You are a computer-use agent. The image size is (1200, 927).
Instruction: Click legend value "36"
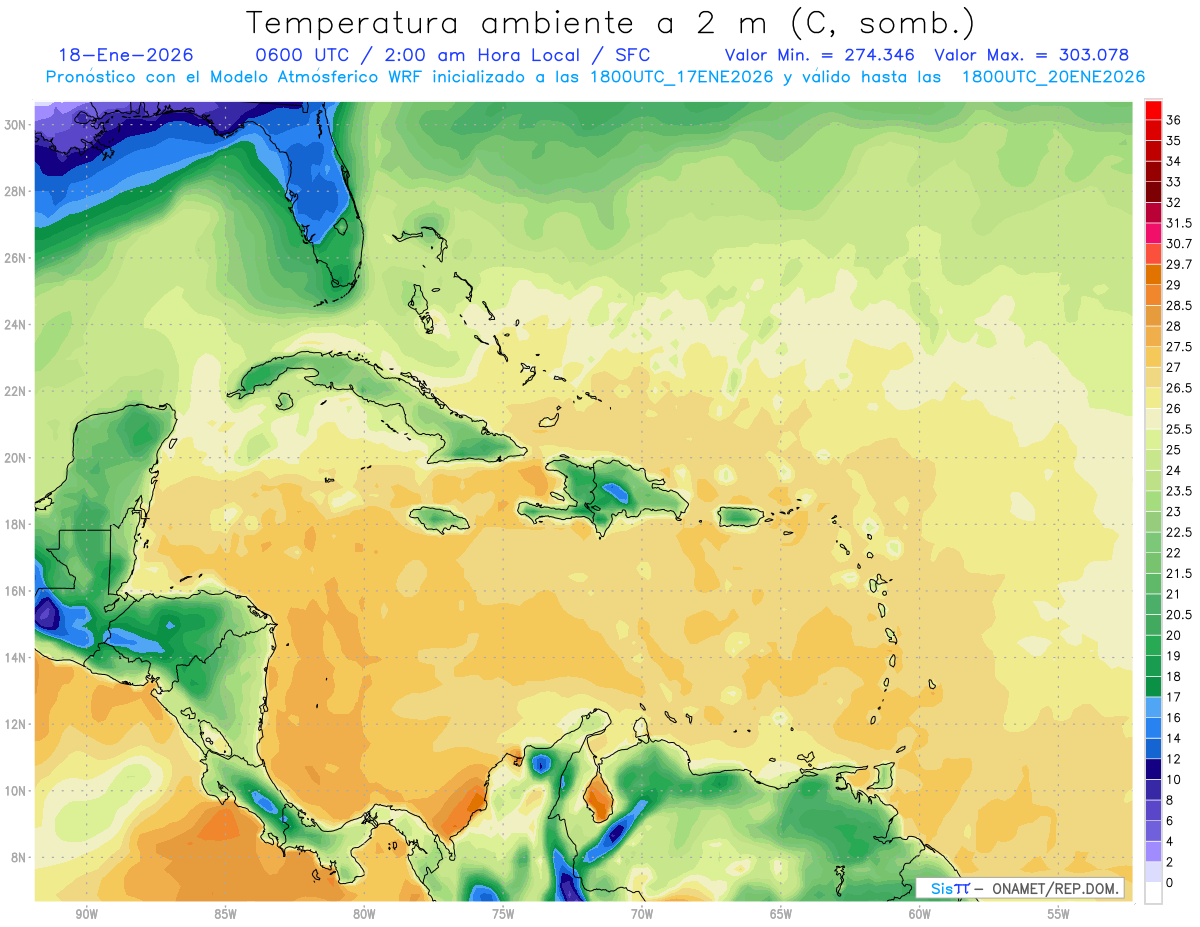[1174, 120]
